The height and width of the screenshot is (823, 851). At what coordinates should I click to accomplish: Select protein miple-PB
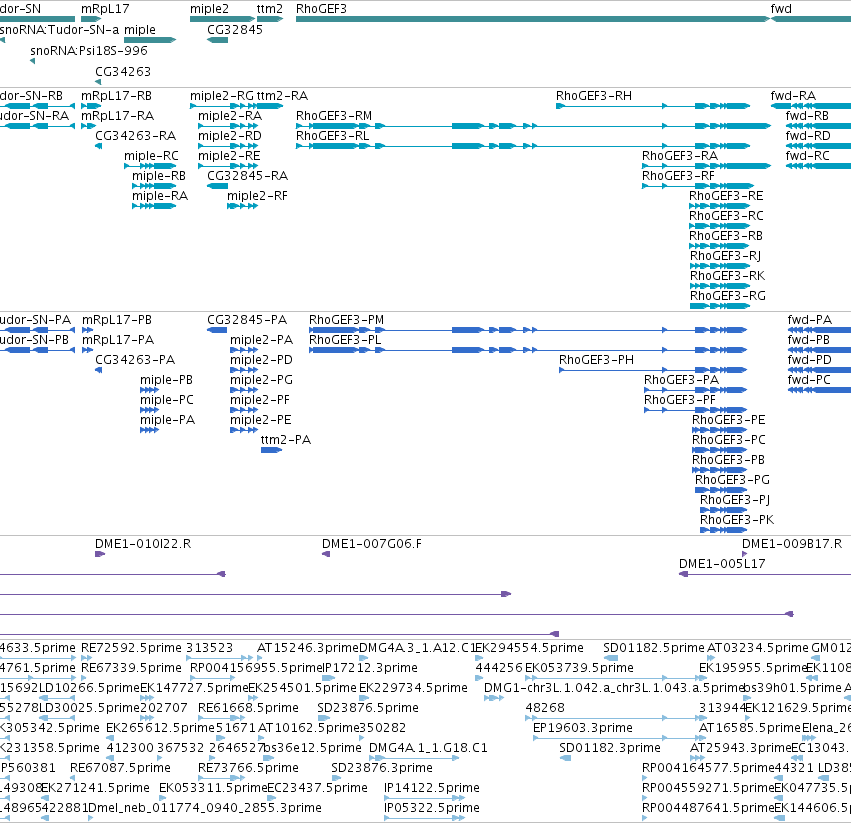click(x=149, y=390)
